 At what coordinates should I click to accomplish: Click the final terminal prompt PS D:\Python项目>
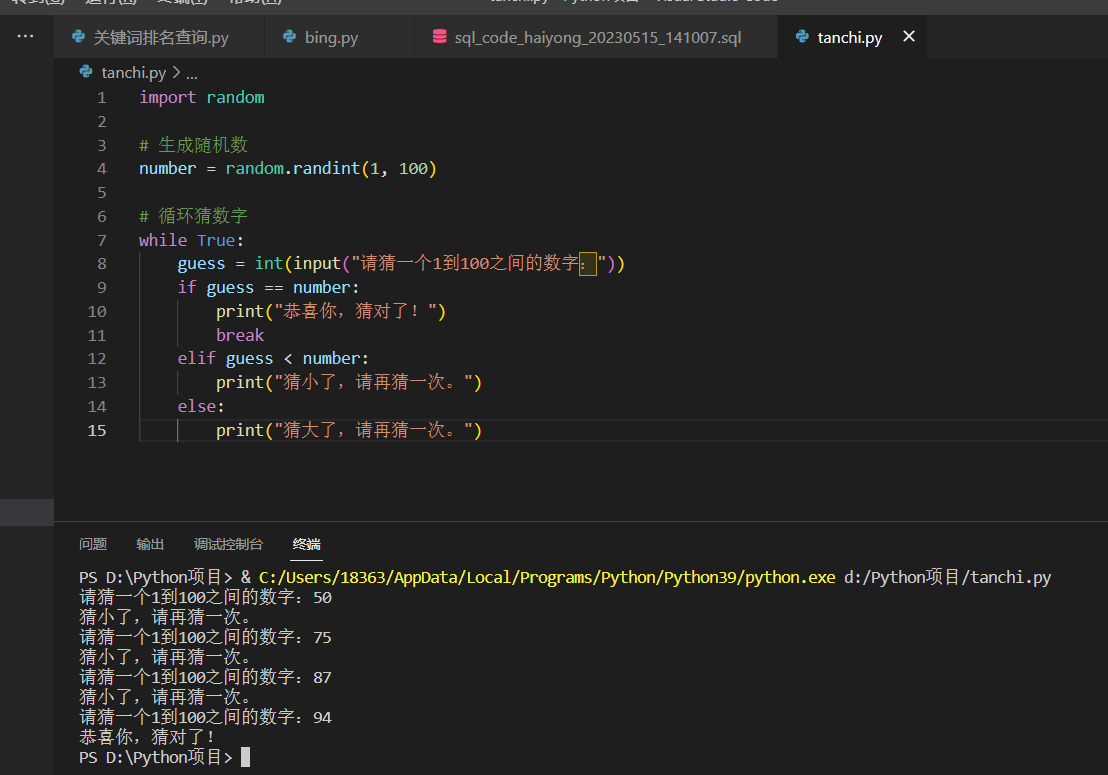coord(155,757)
